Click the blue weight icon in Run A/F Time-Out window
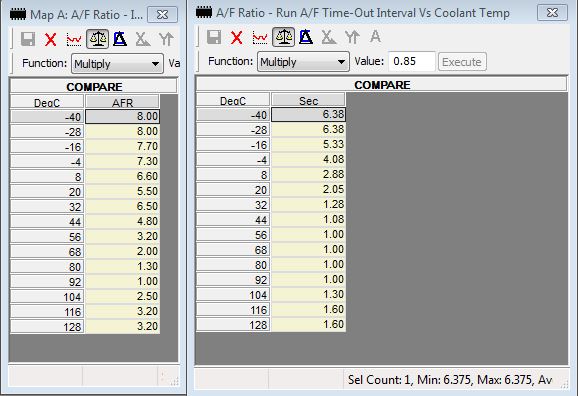Image resolution: width=578 pixels, height=396 pixels. 306,37
